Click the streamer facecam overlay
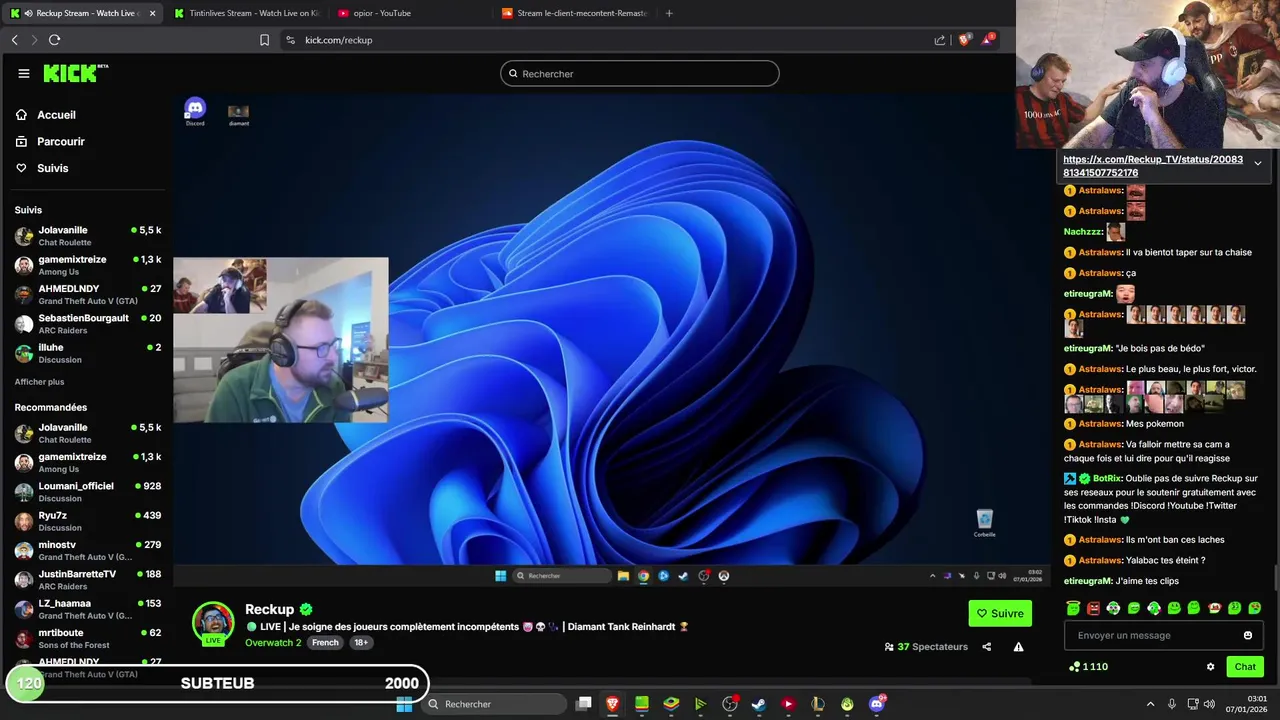The width and height of the screenshot is (1280, 720). coord(281,340)
